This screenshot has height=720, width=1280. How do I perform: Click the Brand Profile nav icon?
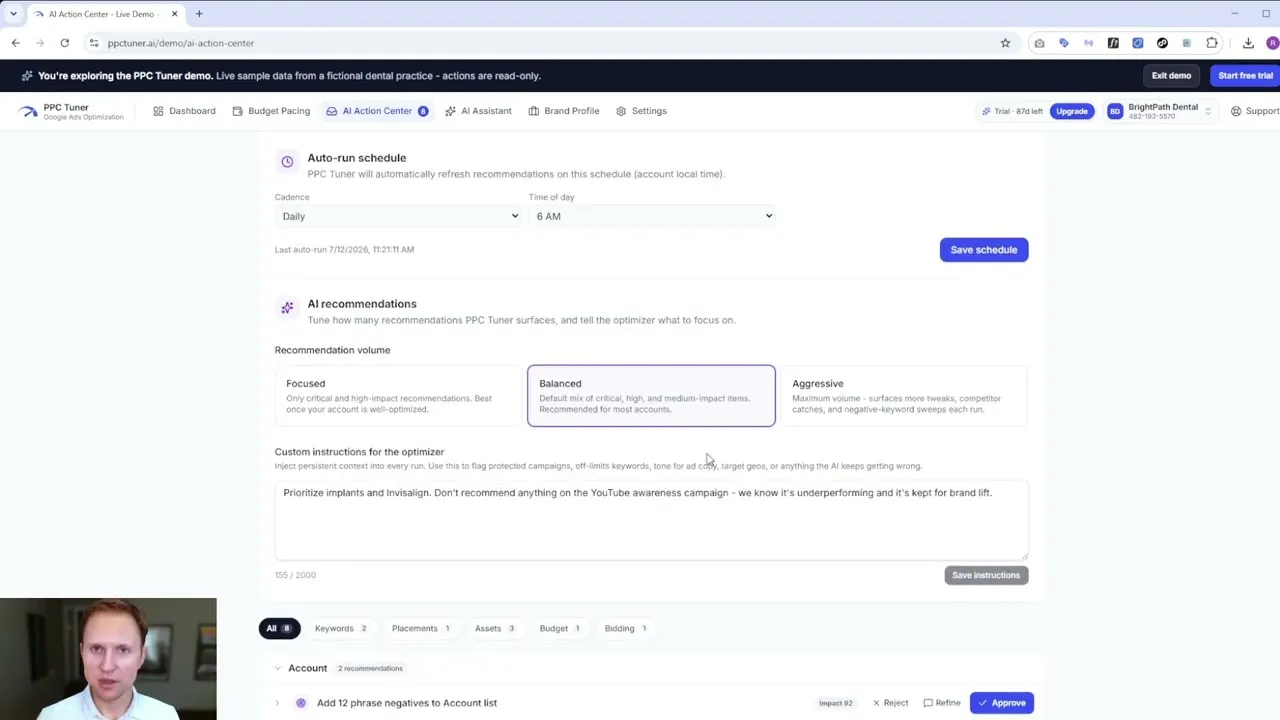tap(533, 111)
